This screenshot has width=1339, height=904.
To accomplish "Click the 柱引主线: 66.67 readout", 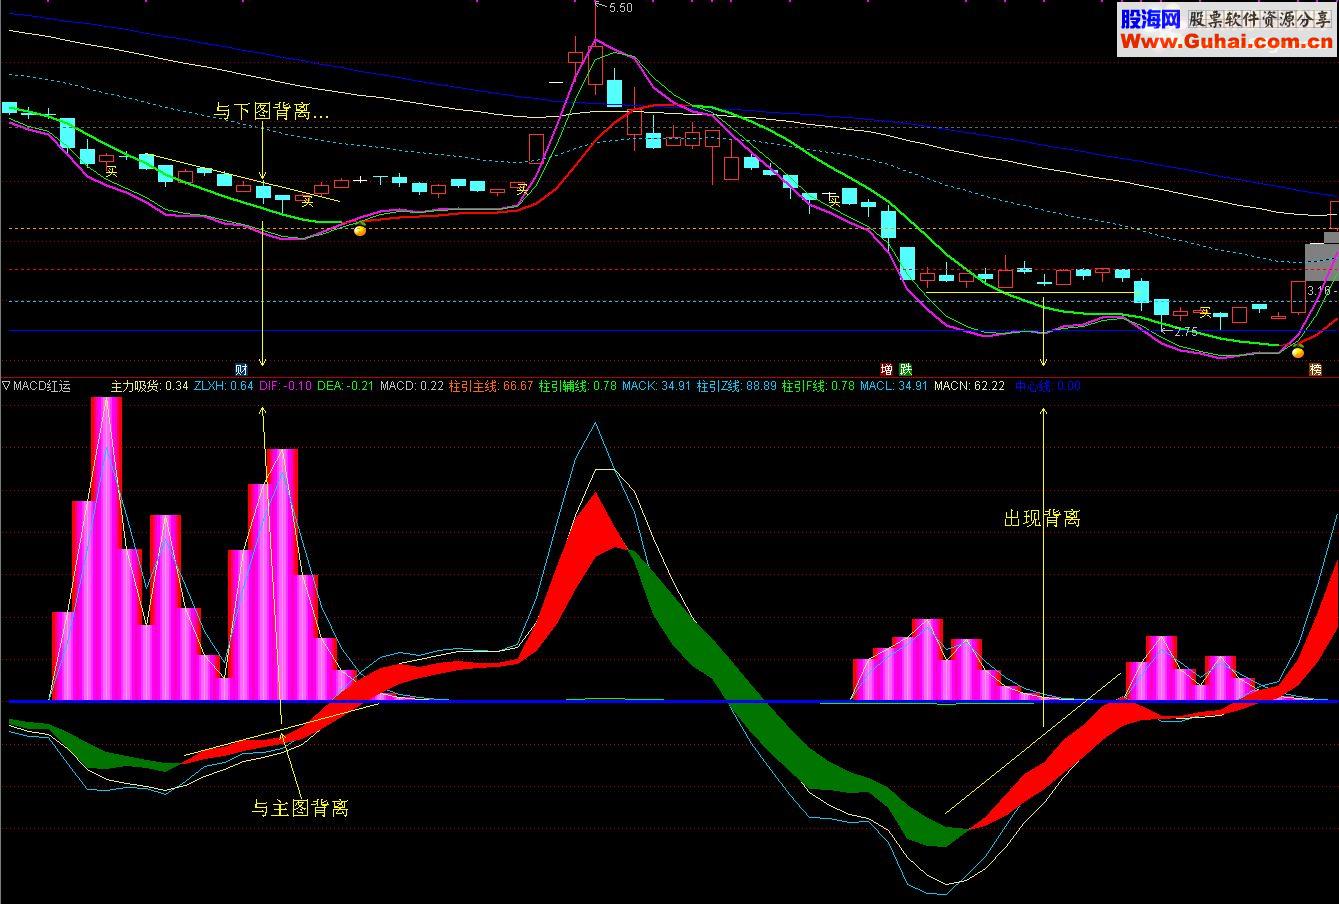I will pos(491,386).
